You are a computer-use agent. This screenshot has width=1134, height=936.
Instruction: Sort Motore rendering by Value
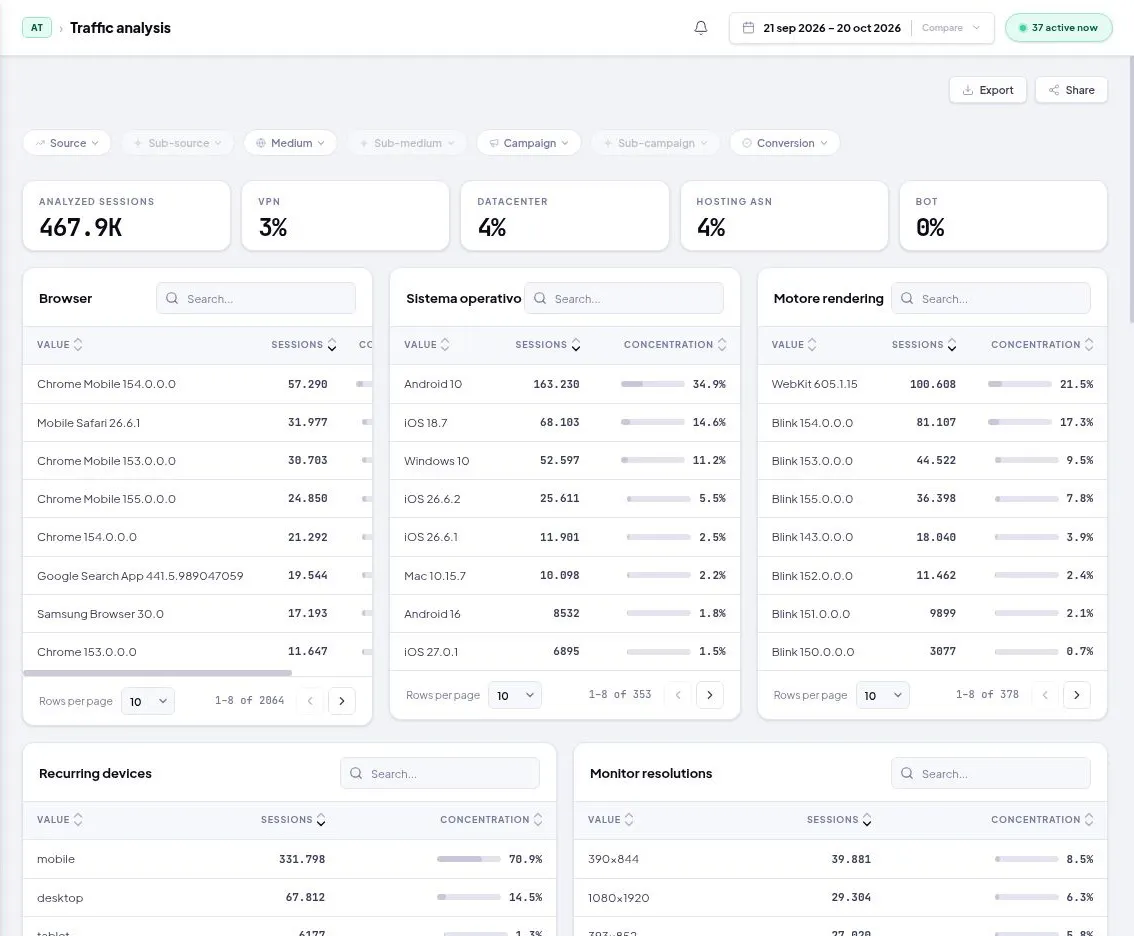(794, 344)
